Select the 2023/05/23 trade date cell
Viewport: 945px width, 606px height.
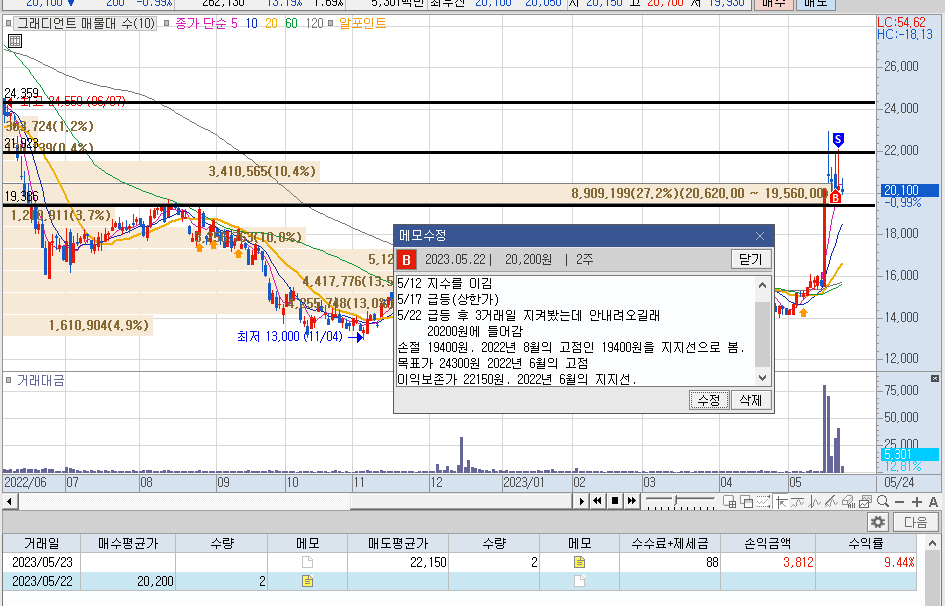tap(42, 563)
